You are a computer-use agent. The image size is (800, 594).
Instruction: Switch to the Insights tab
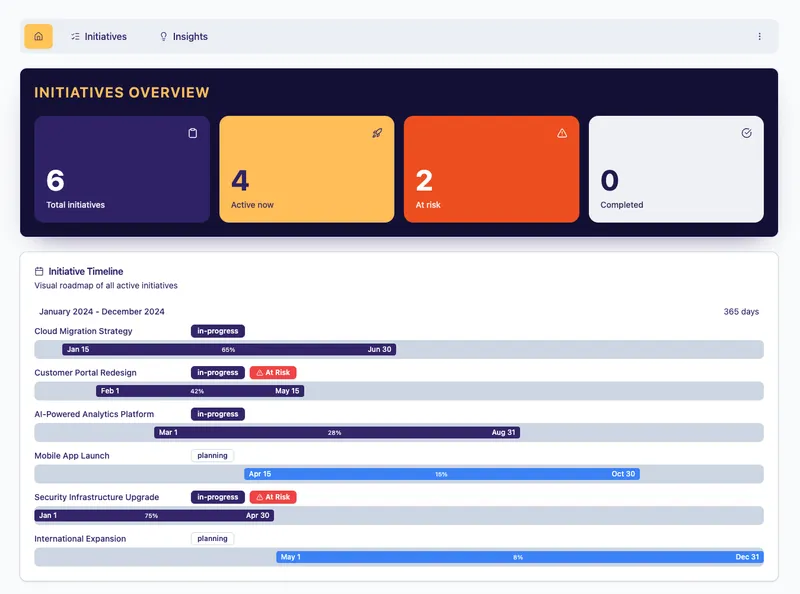coord(183,37)
